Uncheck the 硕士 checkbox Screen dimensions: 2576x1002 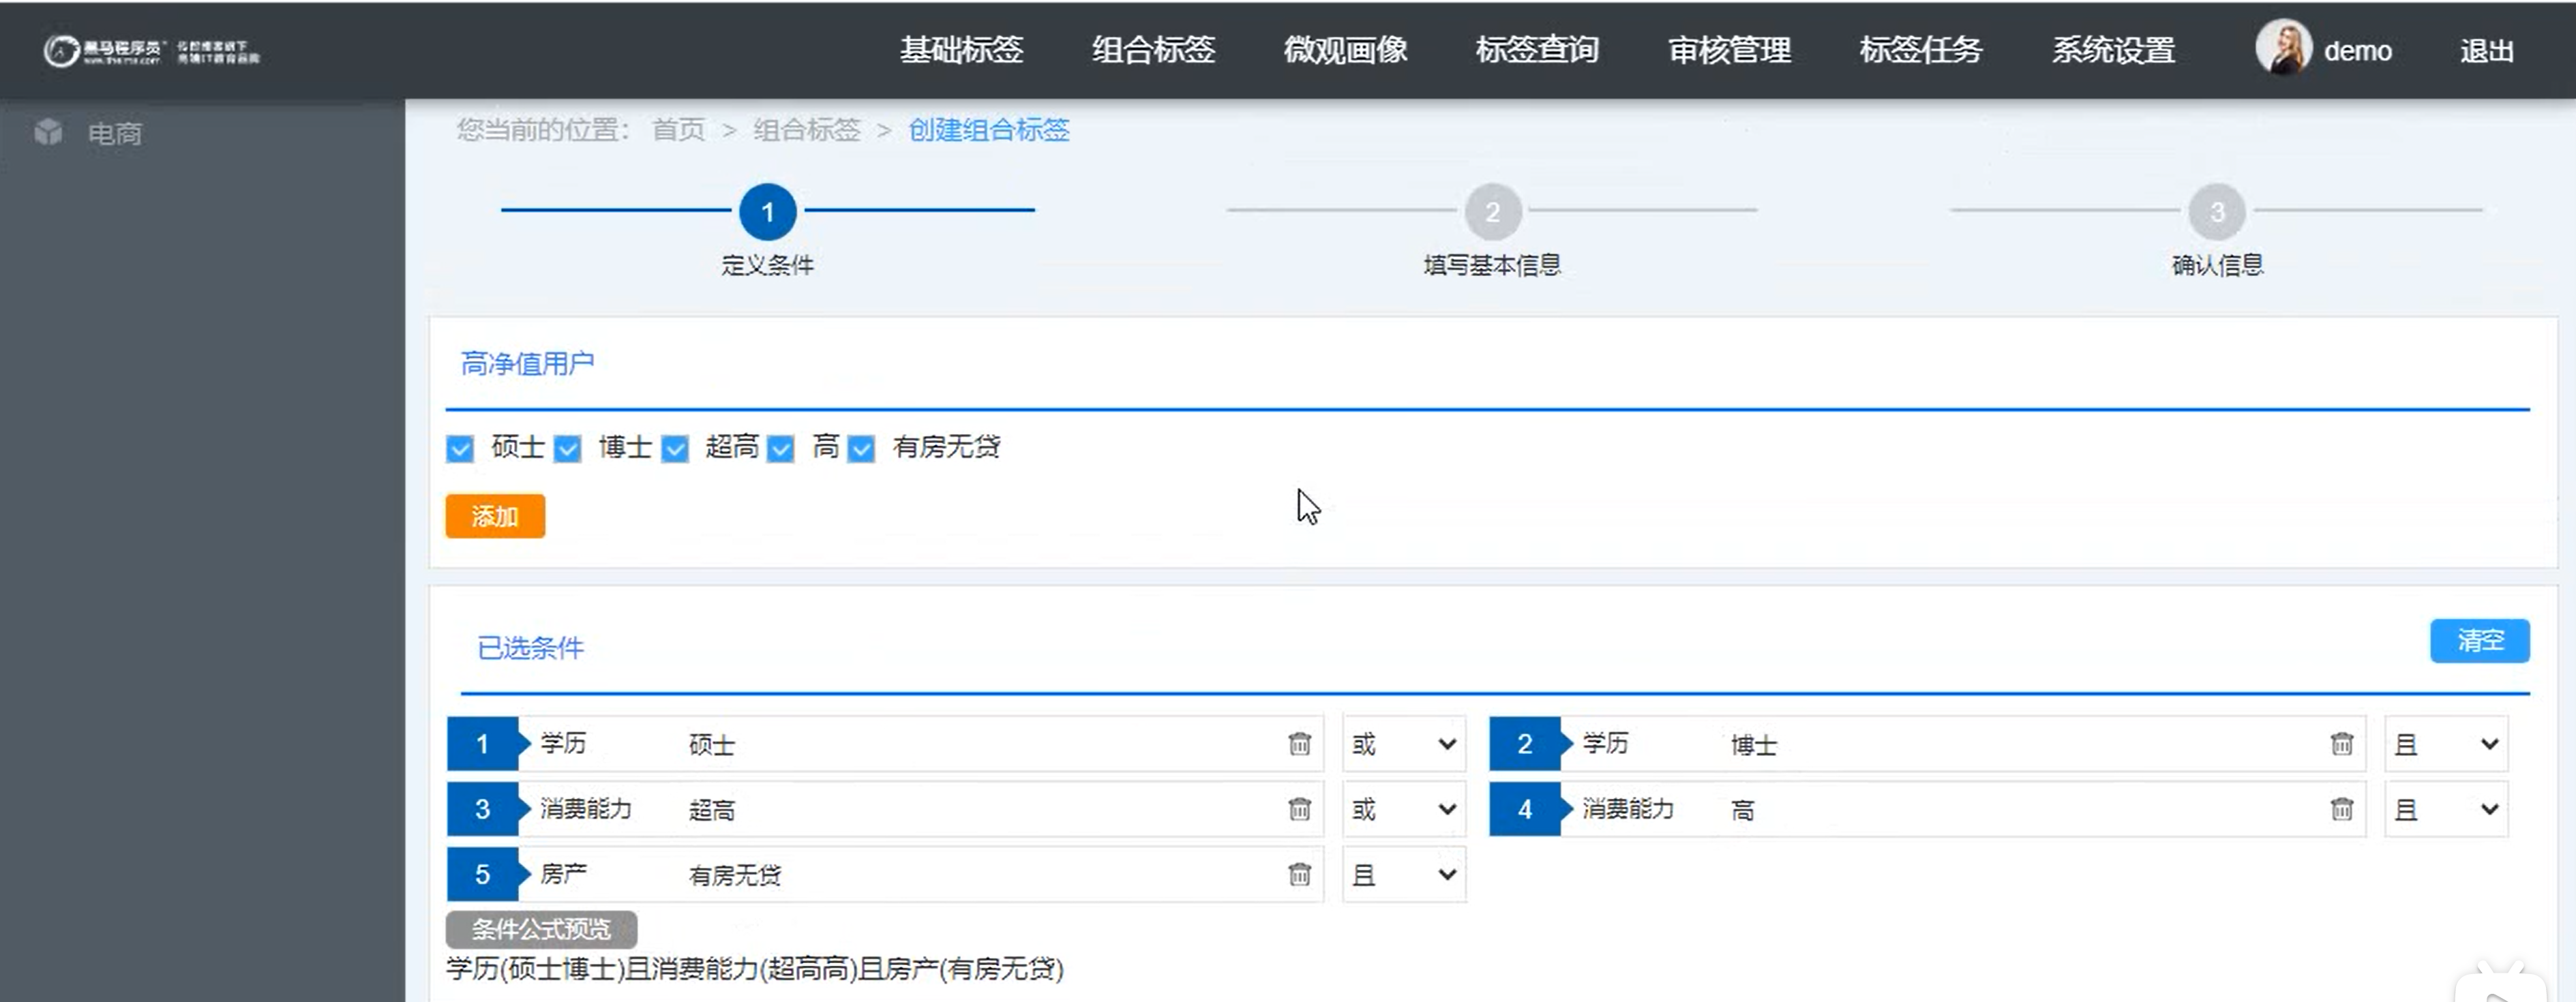460,449
